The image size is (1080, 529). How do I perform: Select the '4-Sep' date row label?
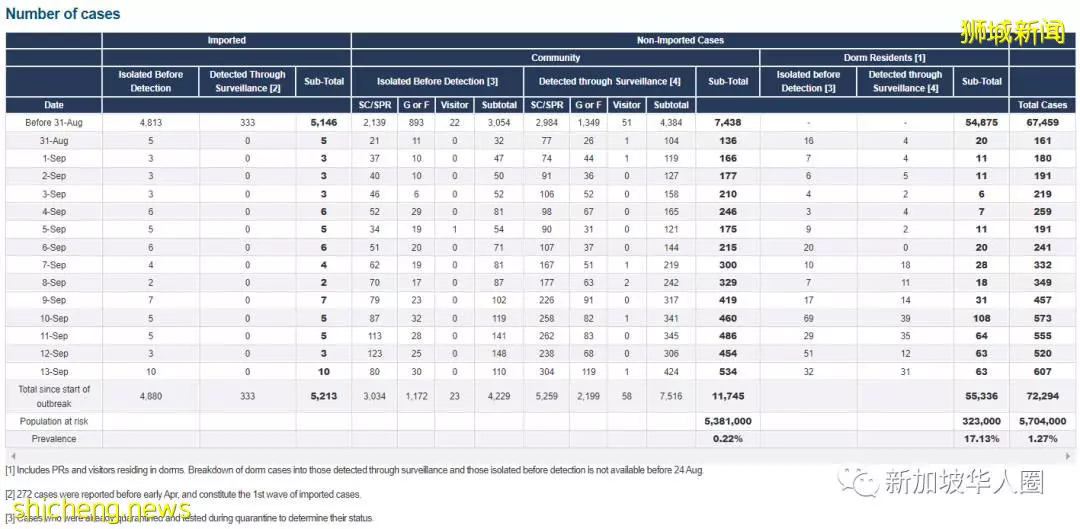click(x=54, y=211)
